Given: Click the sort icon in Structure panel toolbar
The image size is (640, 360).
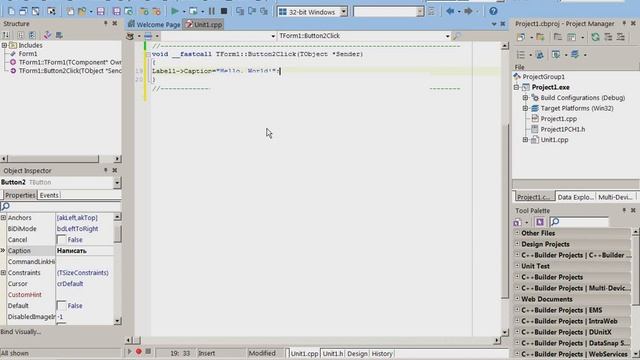Looking at the screenshot, I should pos(6,35).
